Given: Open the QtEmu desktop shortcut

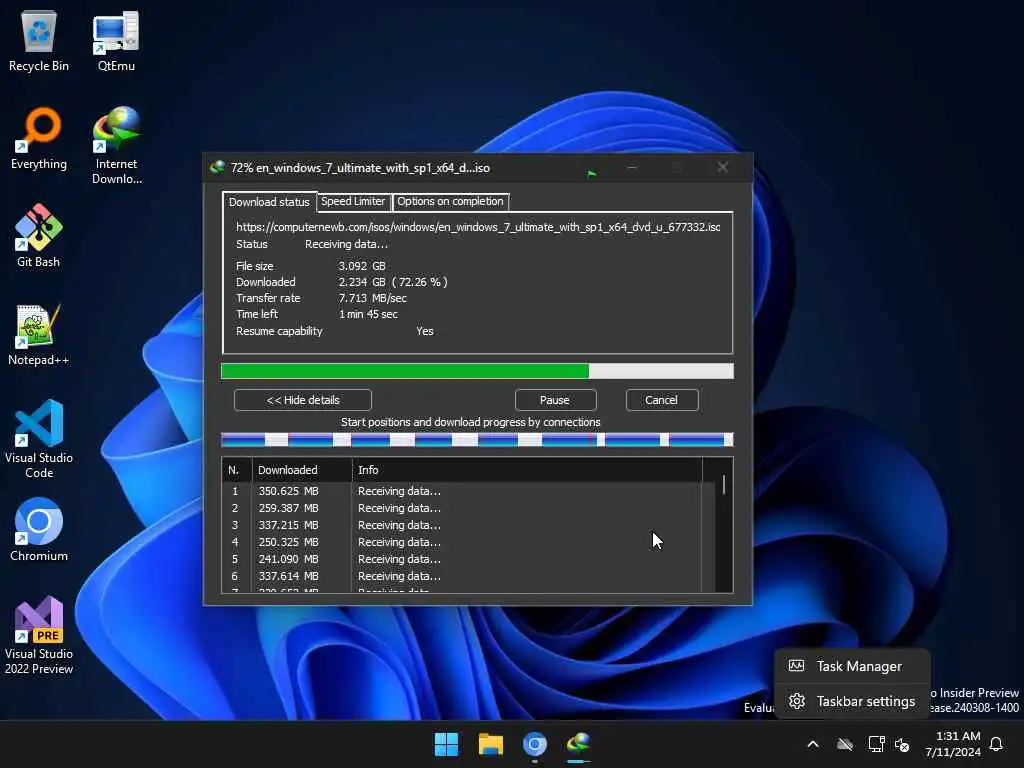Looking at the screenshot, I should point(116,40).
